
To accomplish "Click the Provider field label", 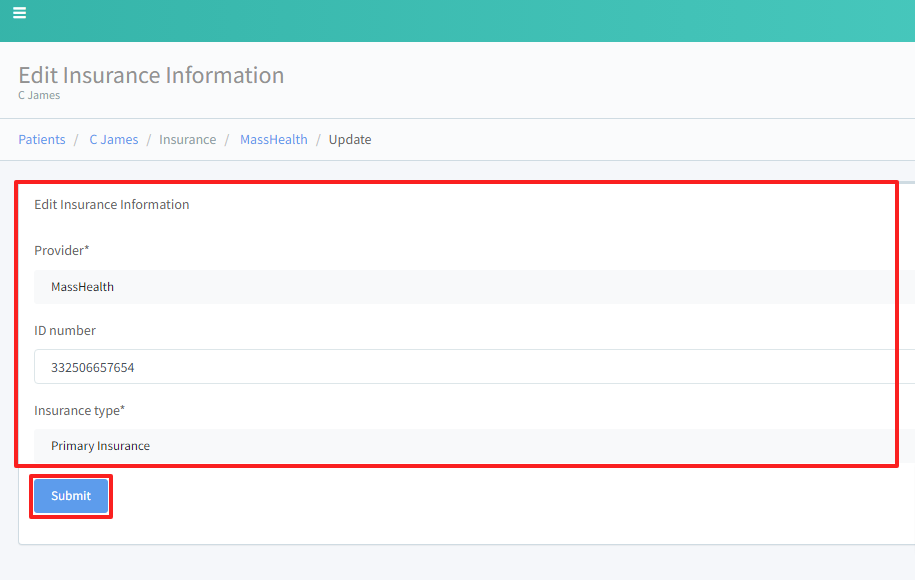I will pos(62,250).
